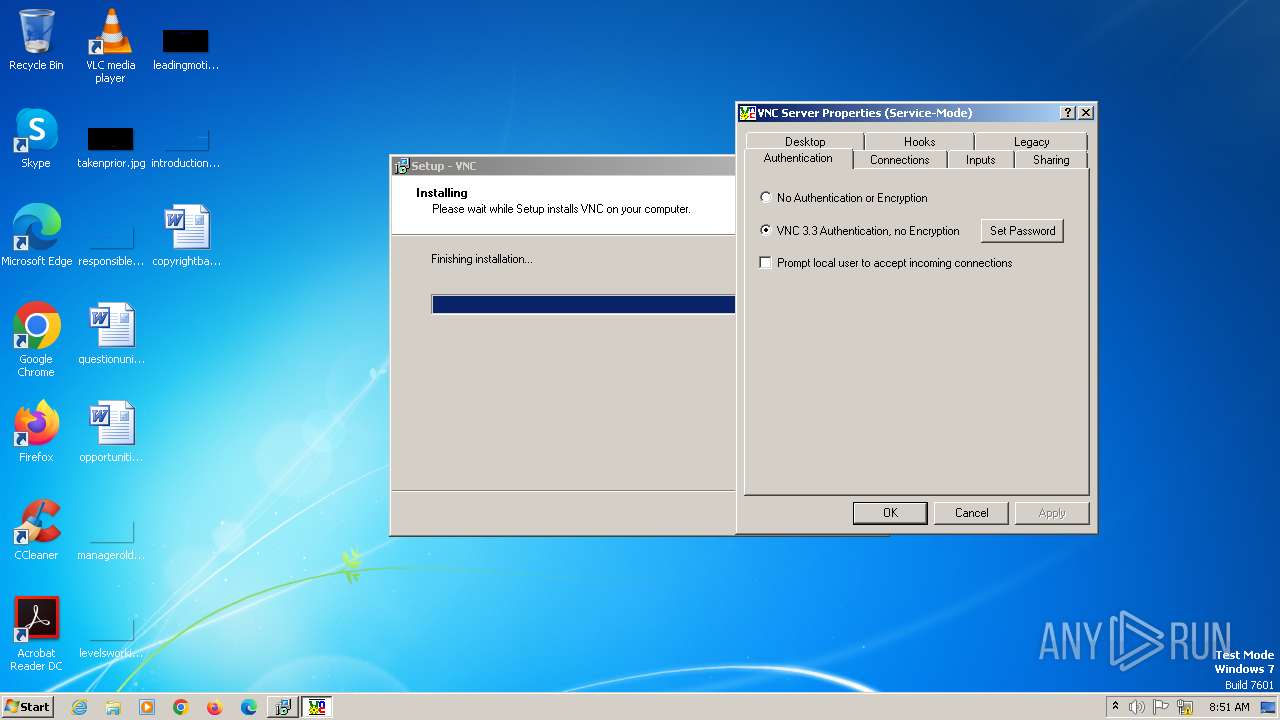The width and height of the screenshot is (1280, 720).
Task: Confirm VNC properties with OK
Action: click(x=890, y=513)
